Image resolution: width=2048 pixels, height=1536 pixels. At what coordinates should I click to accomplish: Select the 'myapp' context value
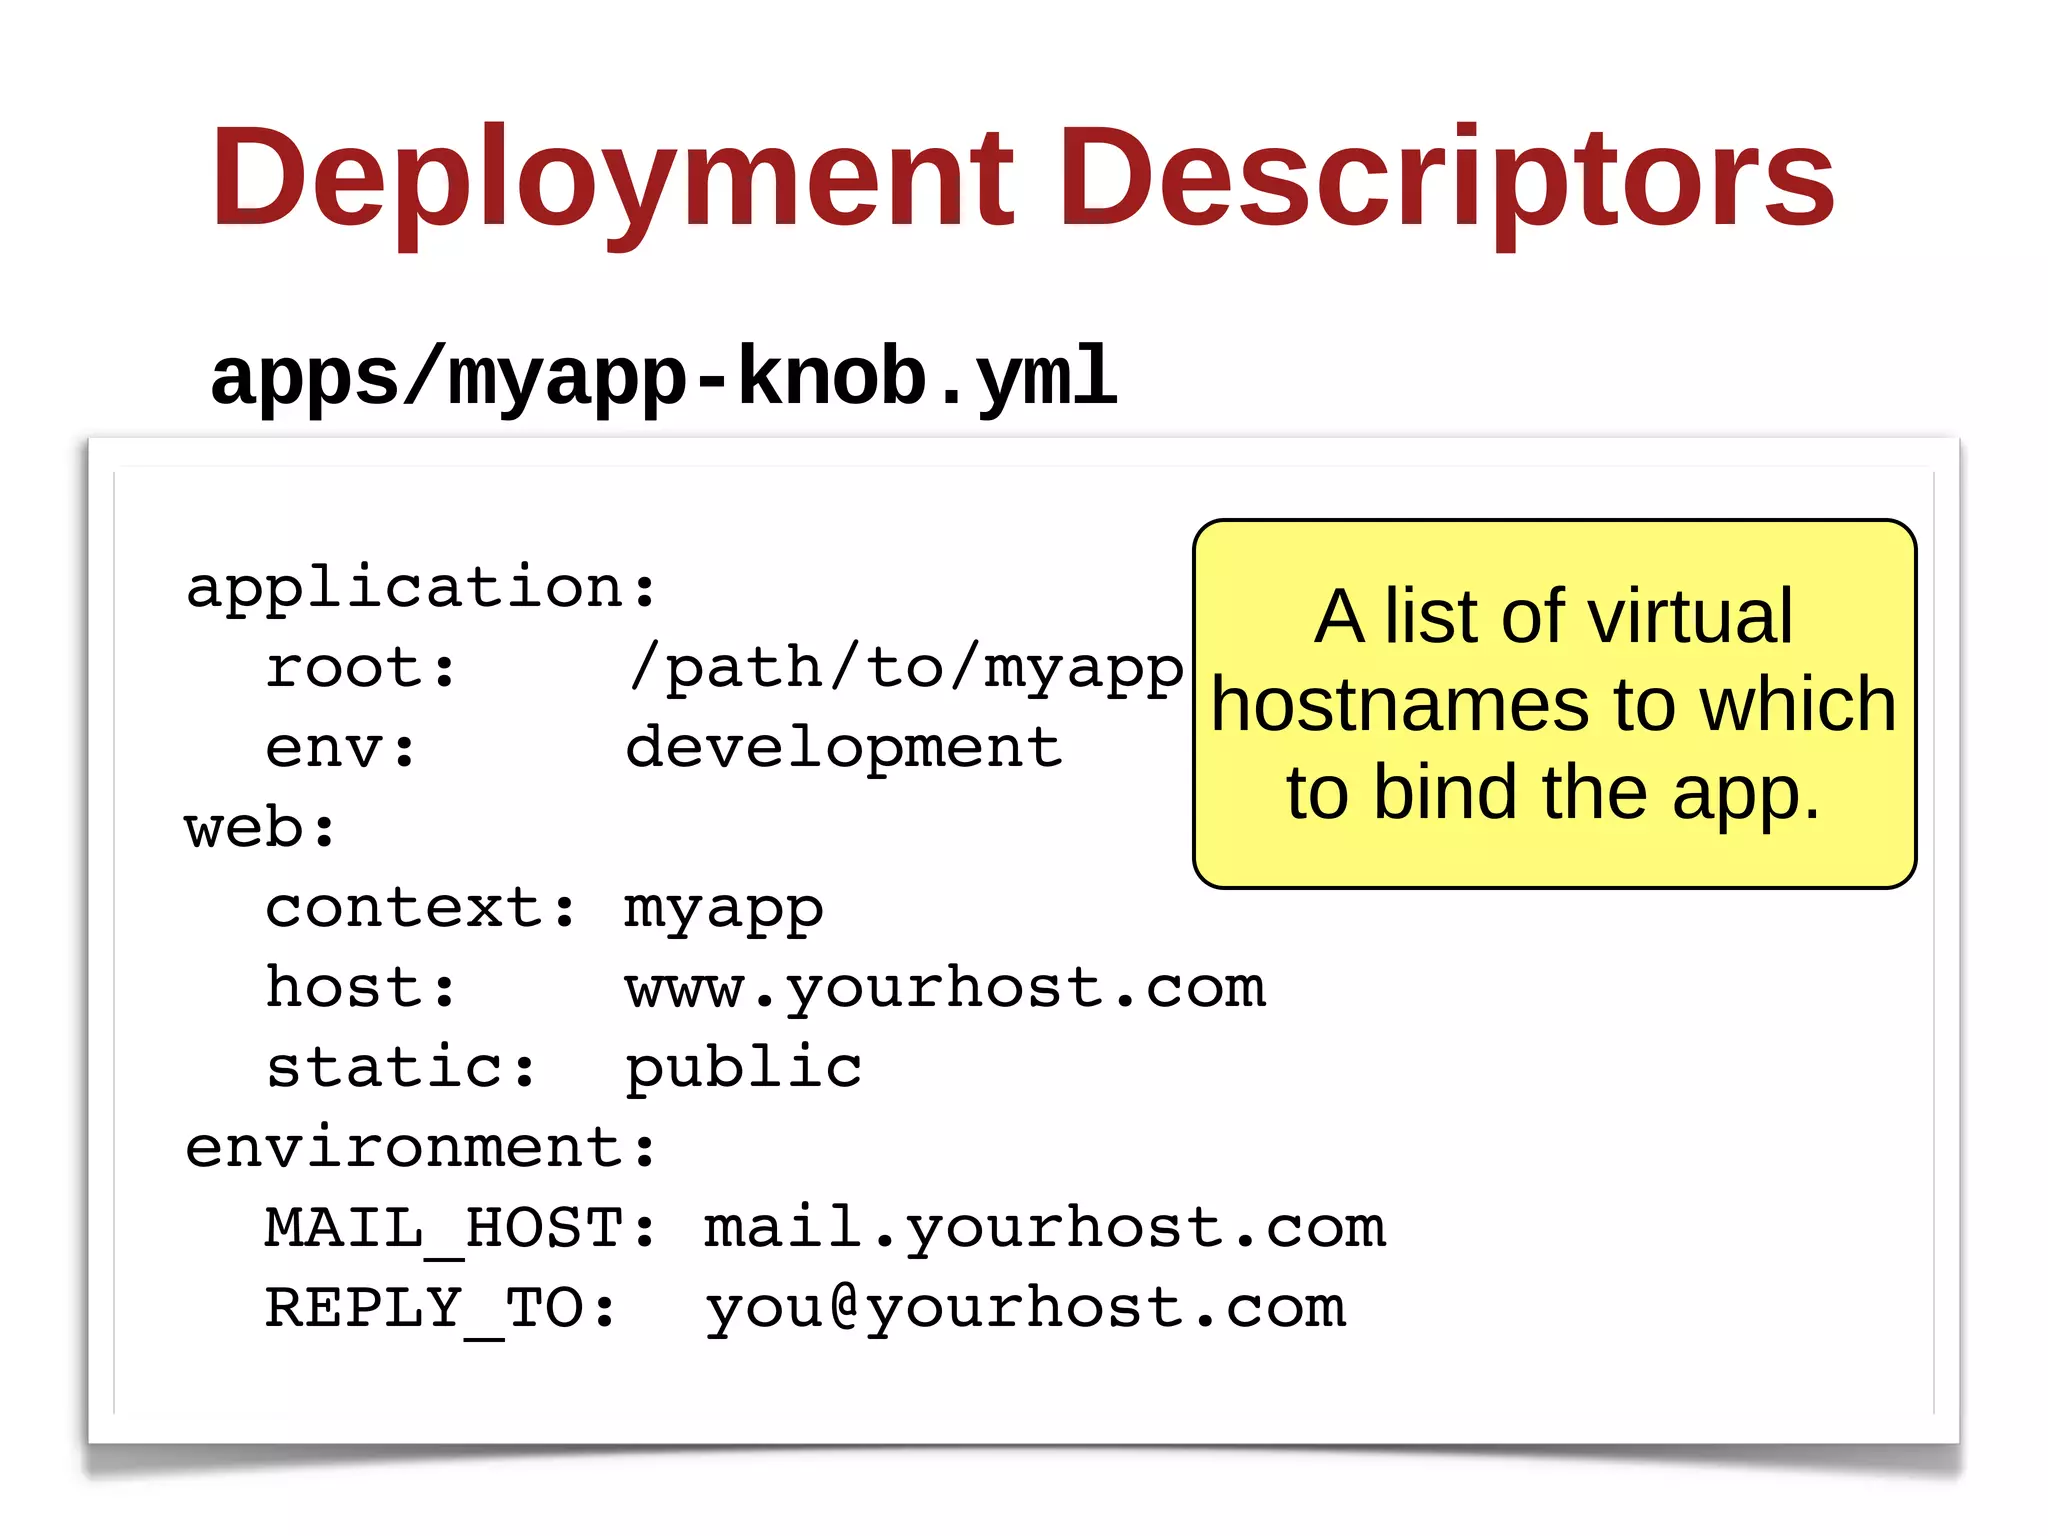tap(724, 912)
